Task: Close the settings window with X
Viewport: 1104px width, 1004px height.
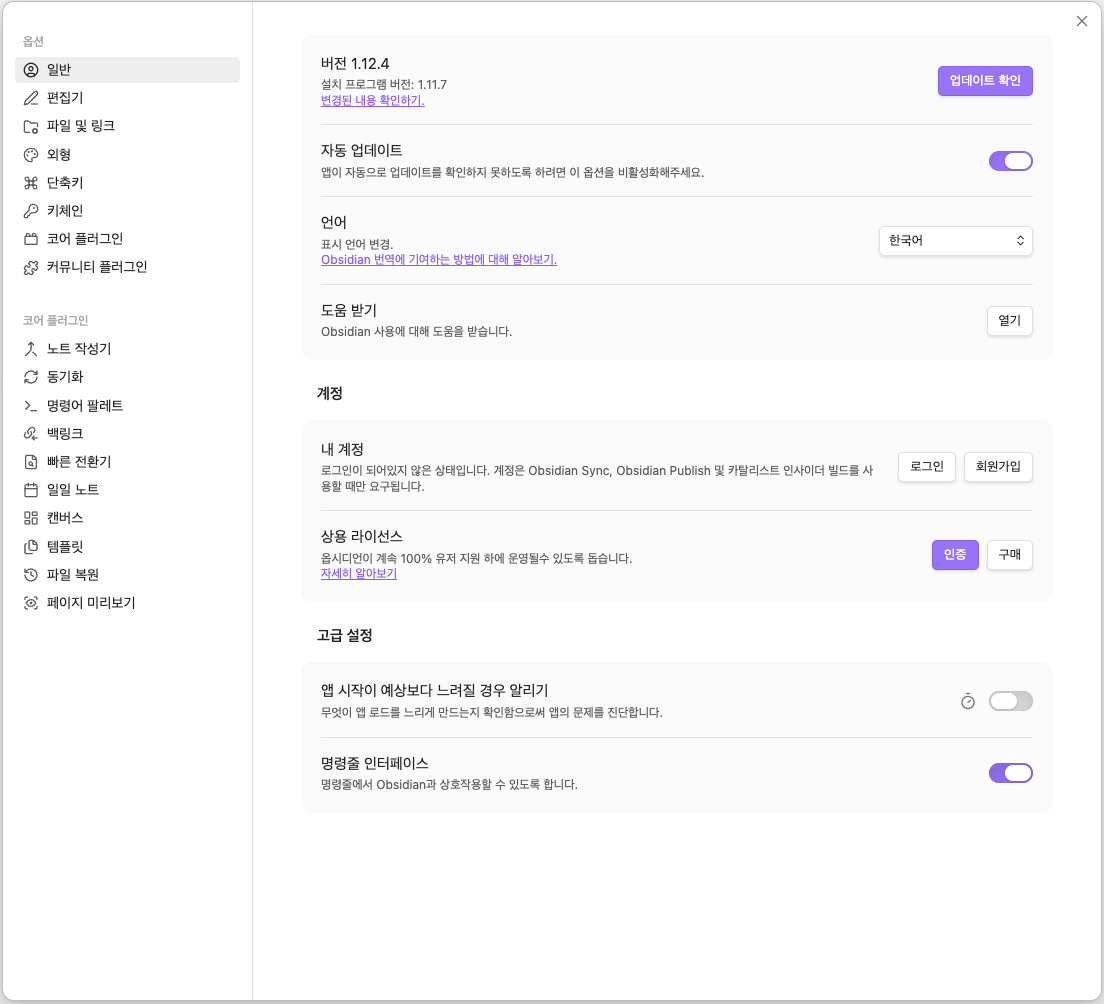Action: click(1081, 21)
